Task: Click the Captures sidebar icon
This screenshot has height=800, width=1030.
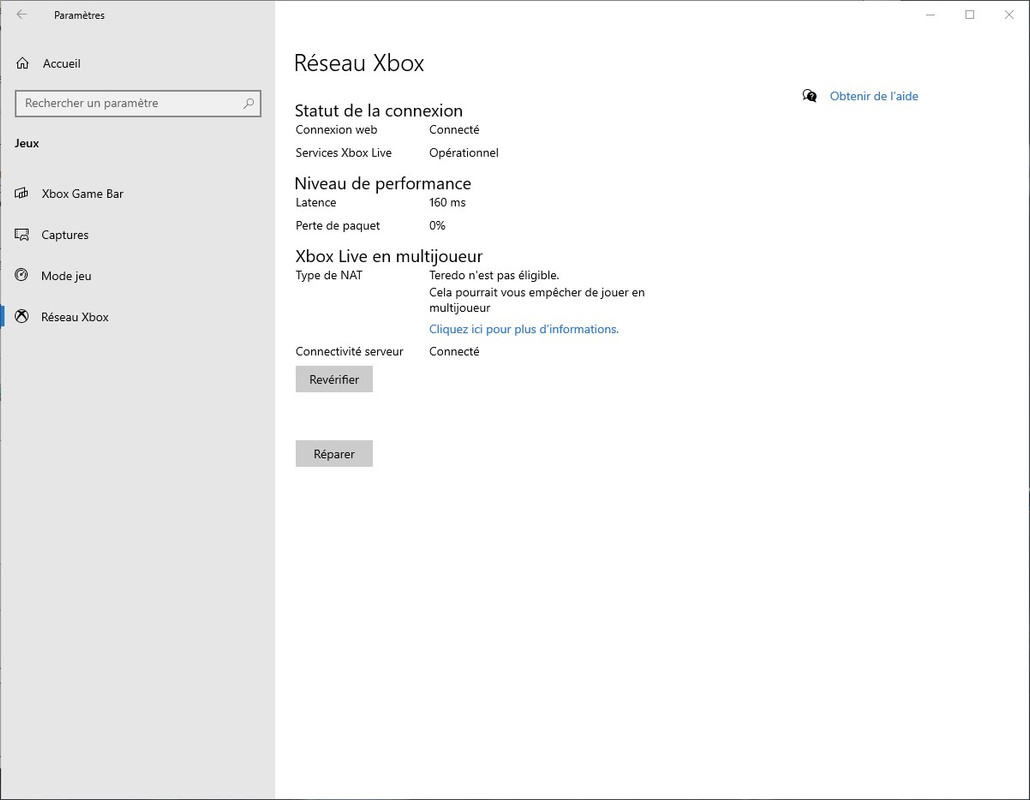Action: [x=22, y=234]
